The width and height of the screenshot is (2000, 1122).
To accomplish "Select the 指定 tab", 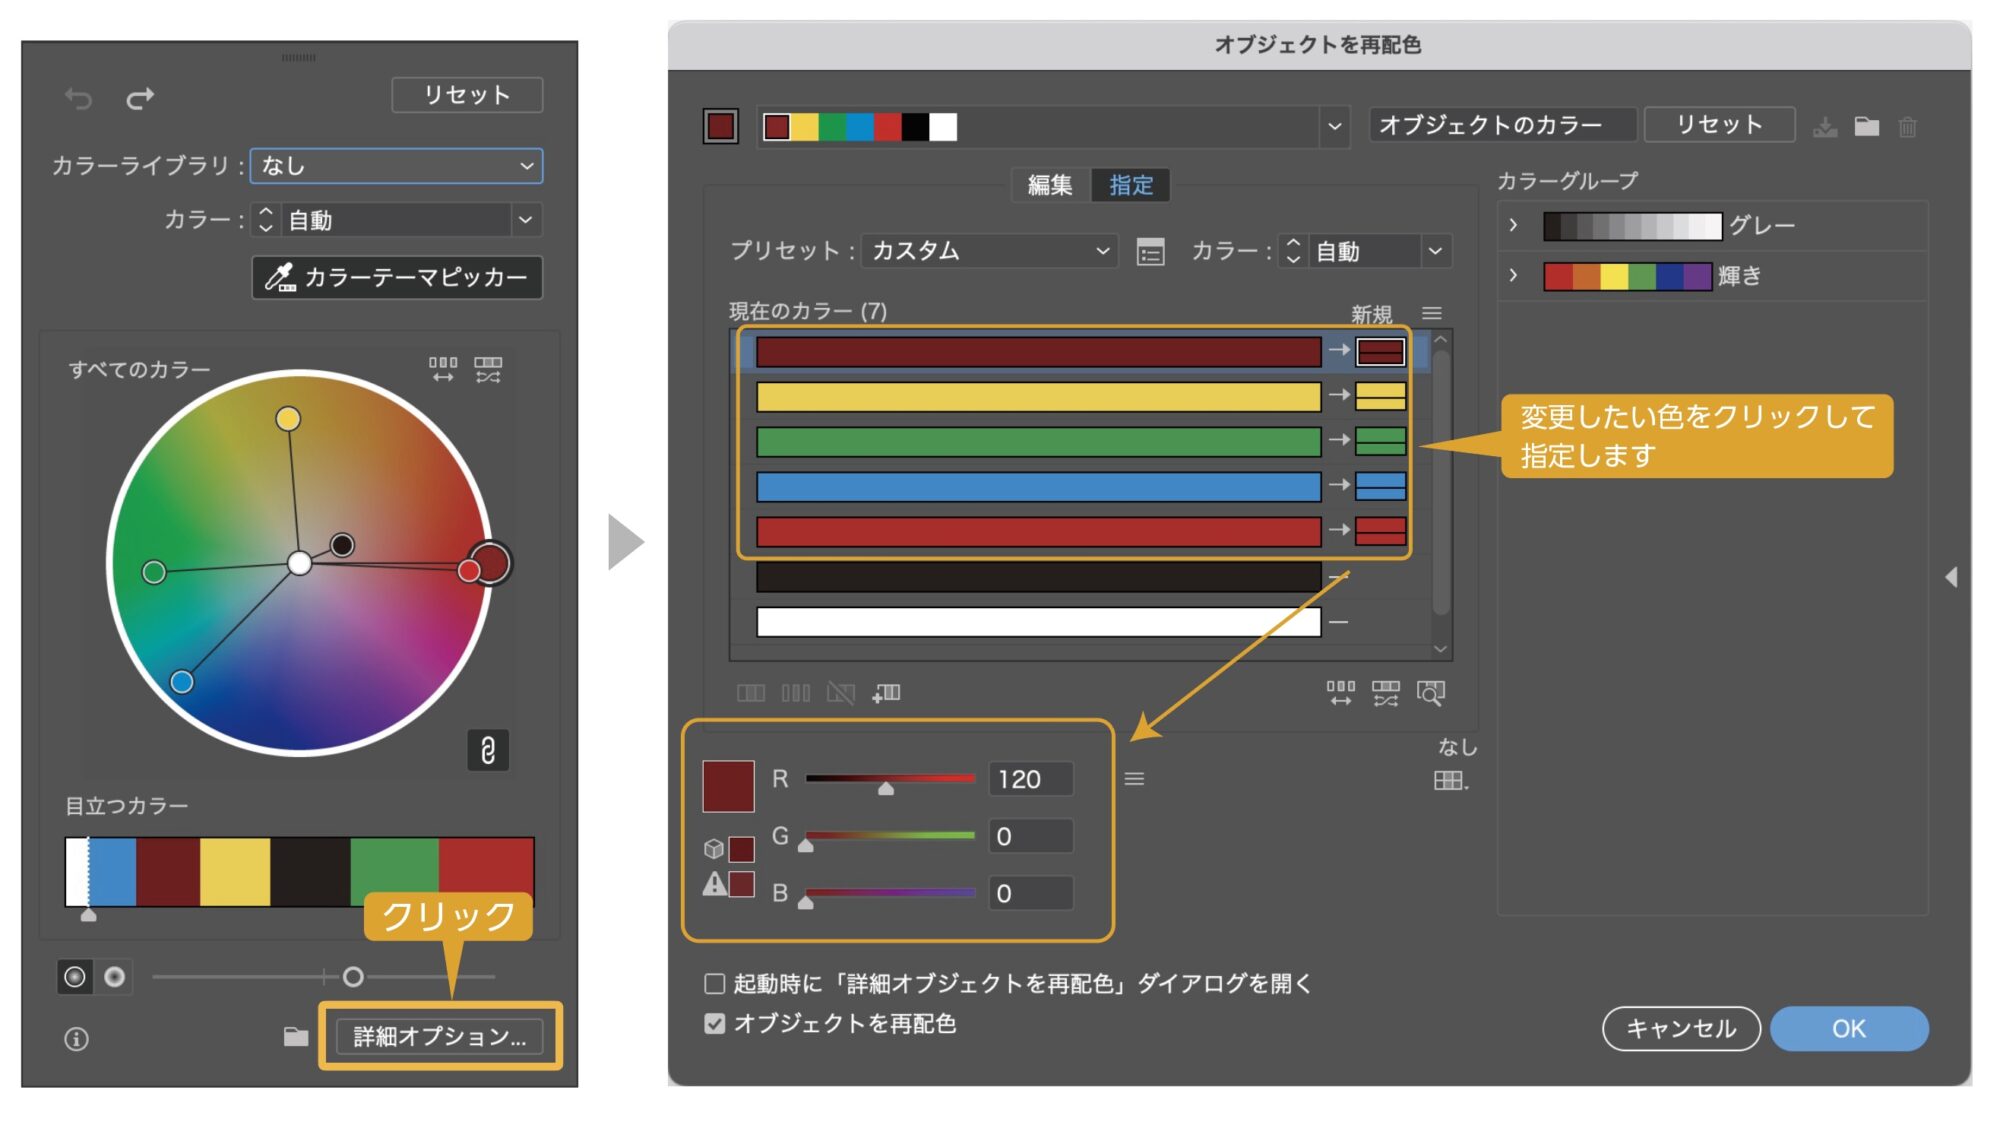I will point(1131,184).
